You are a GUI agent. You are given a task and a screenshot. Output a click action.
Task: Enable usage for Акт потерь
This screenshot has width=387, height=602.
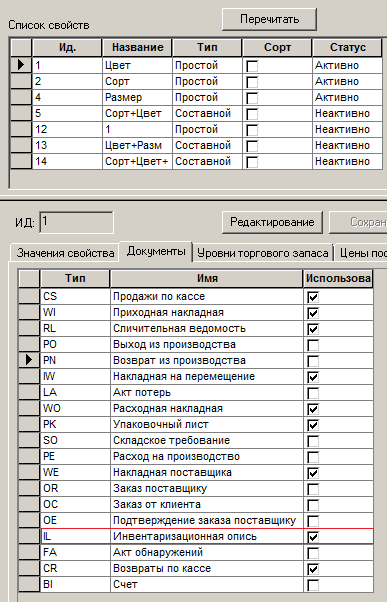click(313, 393)
